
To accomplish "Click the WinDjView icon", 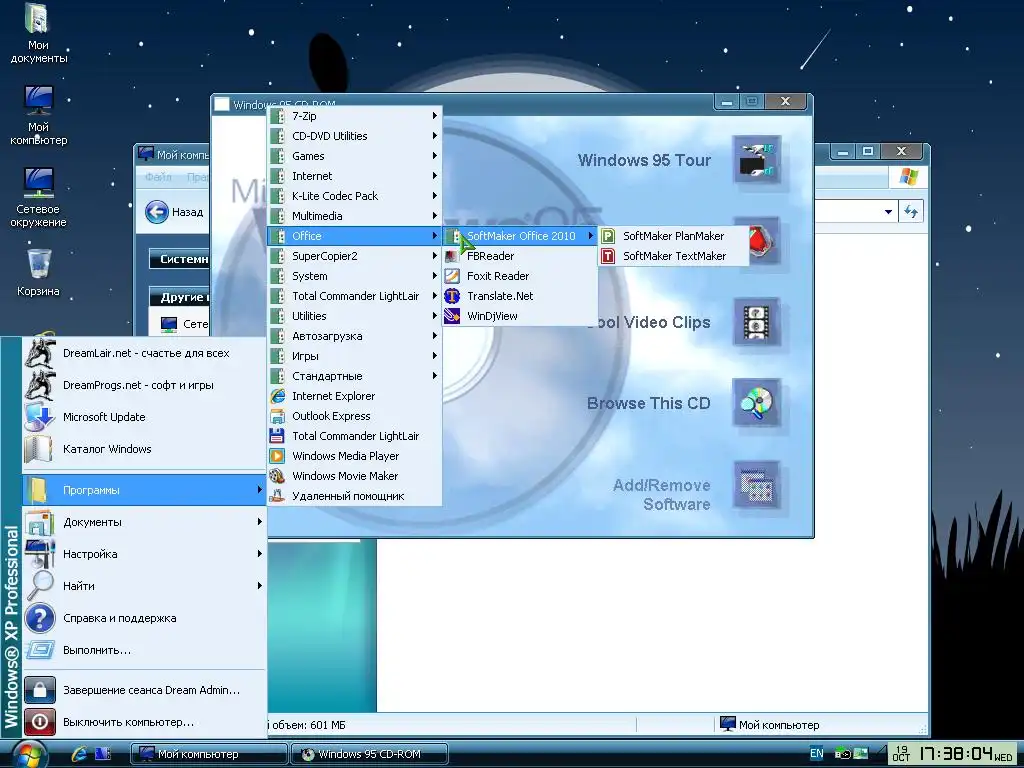I will tap(452, 316).
